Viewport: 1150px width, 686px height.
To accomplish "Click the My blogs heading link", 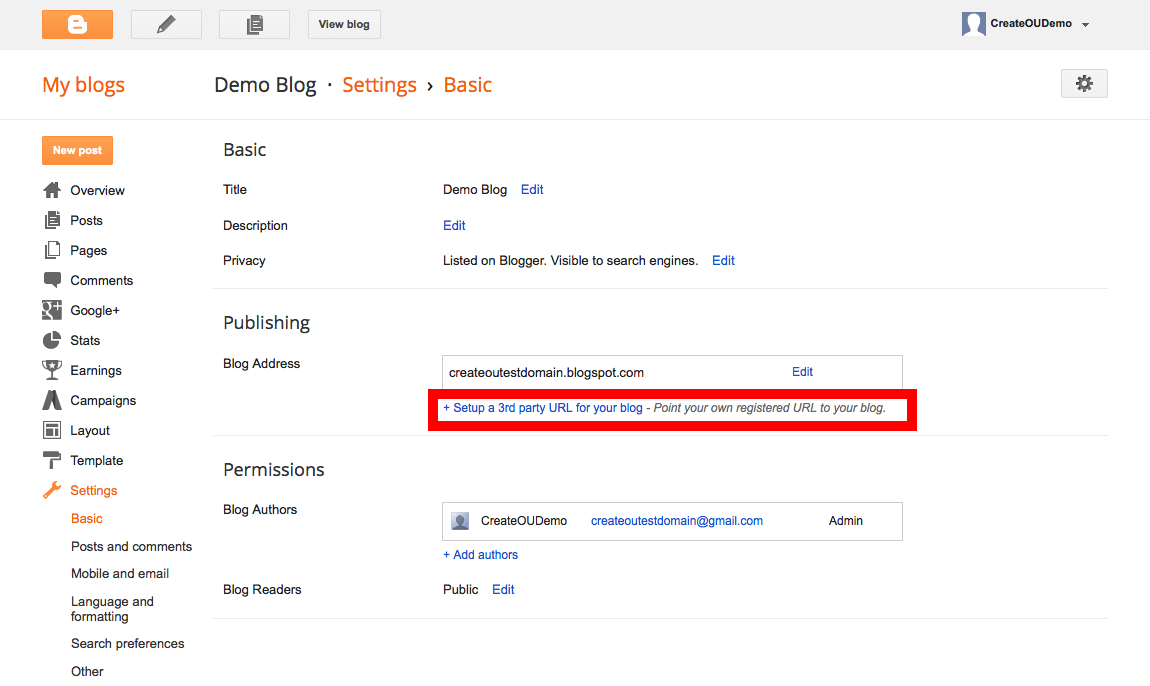I will [x=84, y=85].
